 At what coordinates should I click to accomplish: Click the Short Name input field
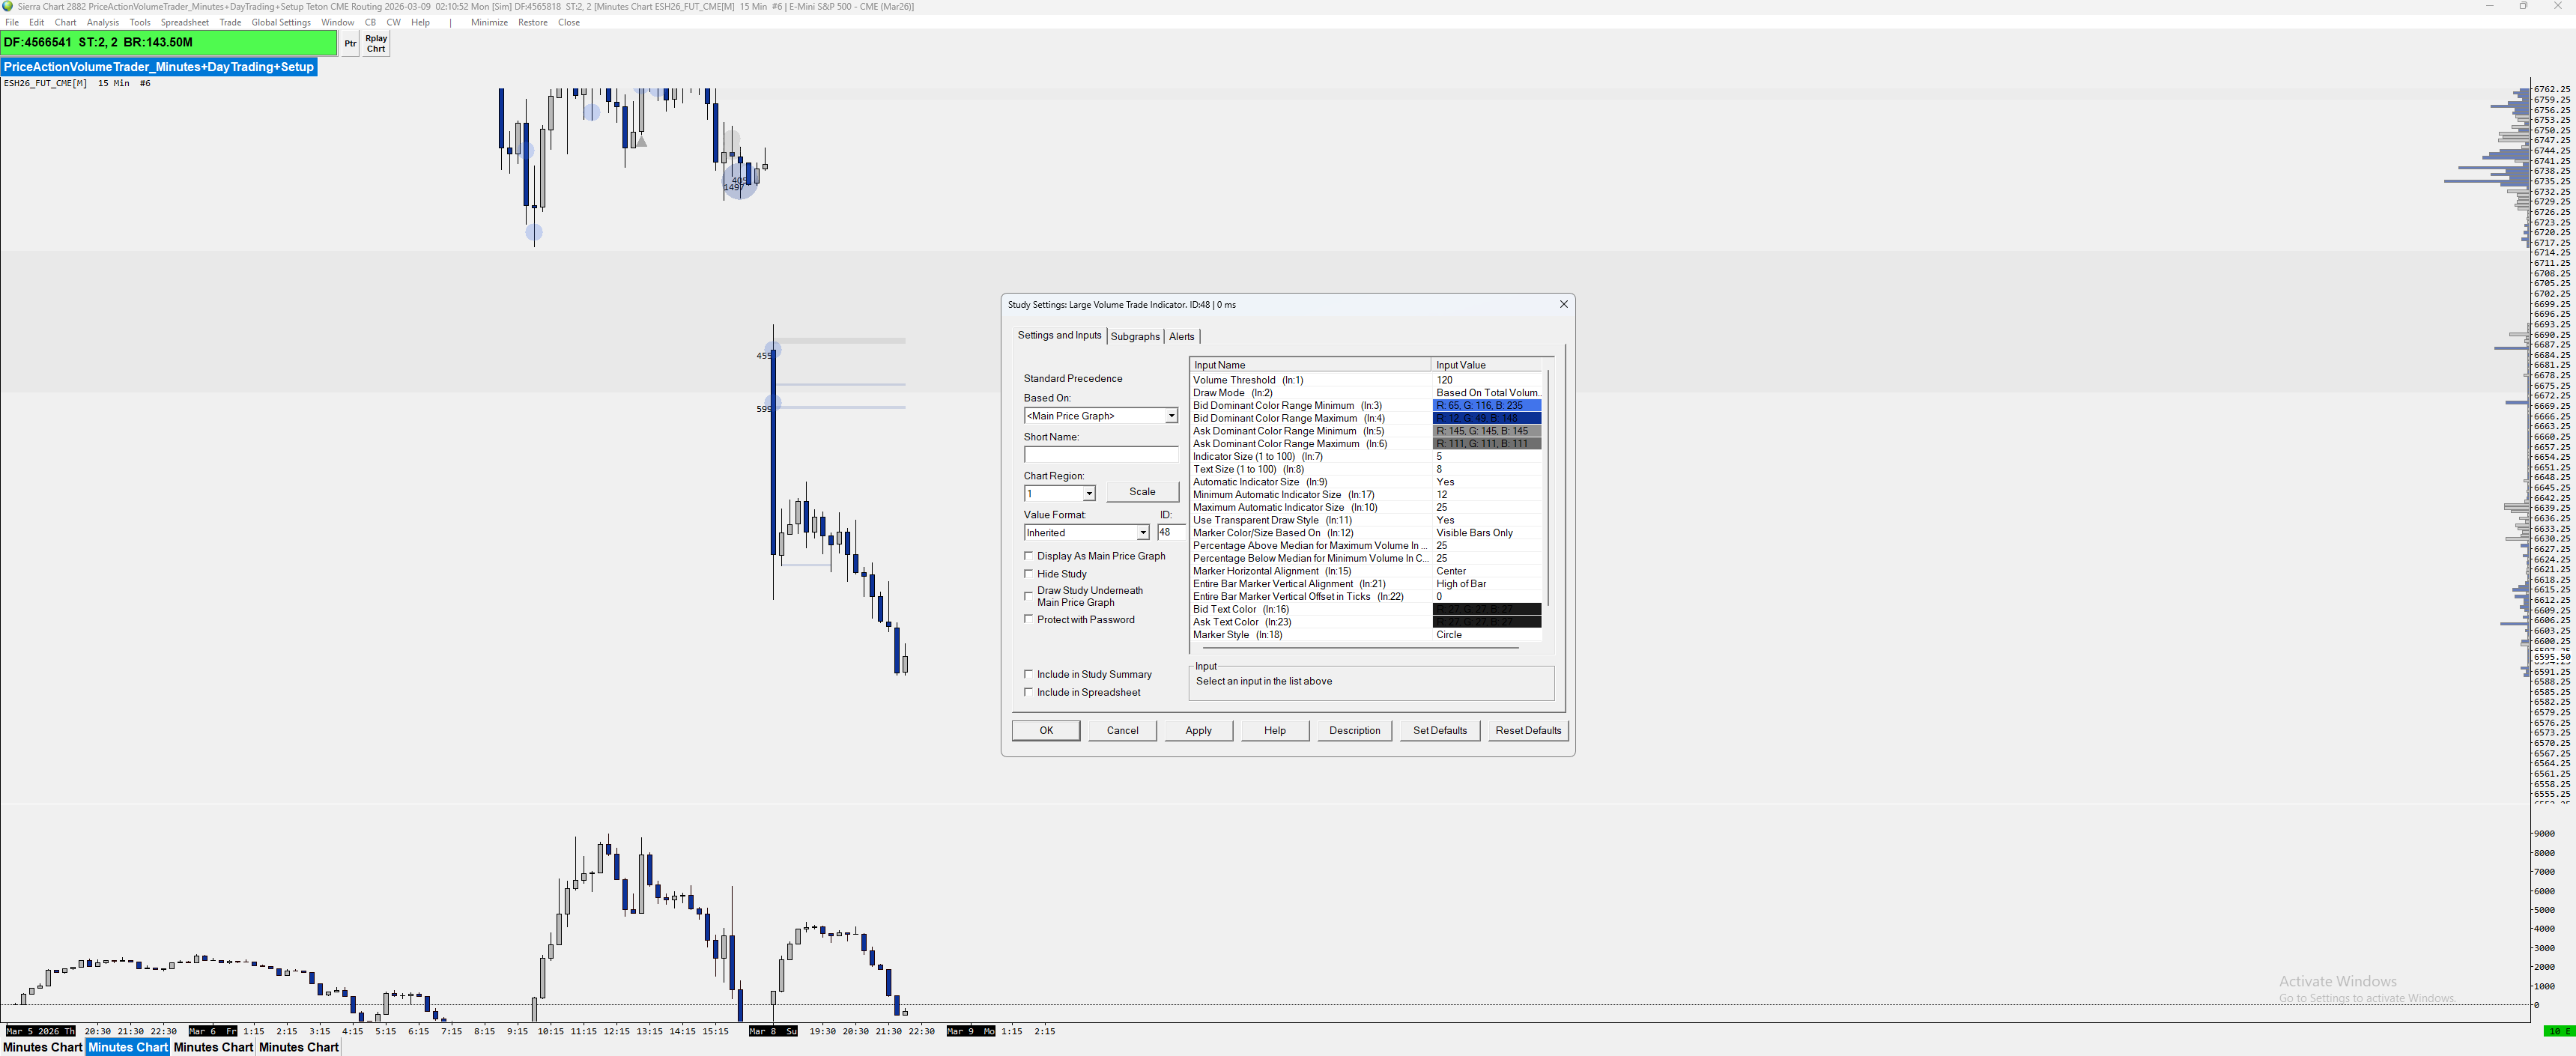[1100, 455]
